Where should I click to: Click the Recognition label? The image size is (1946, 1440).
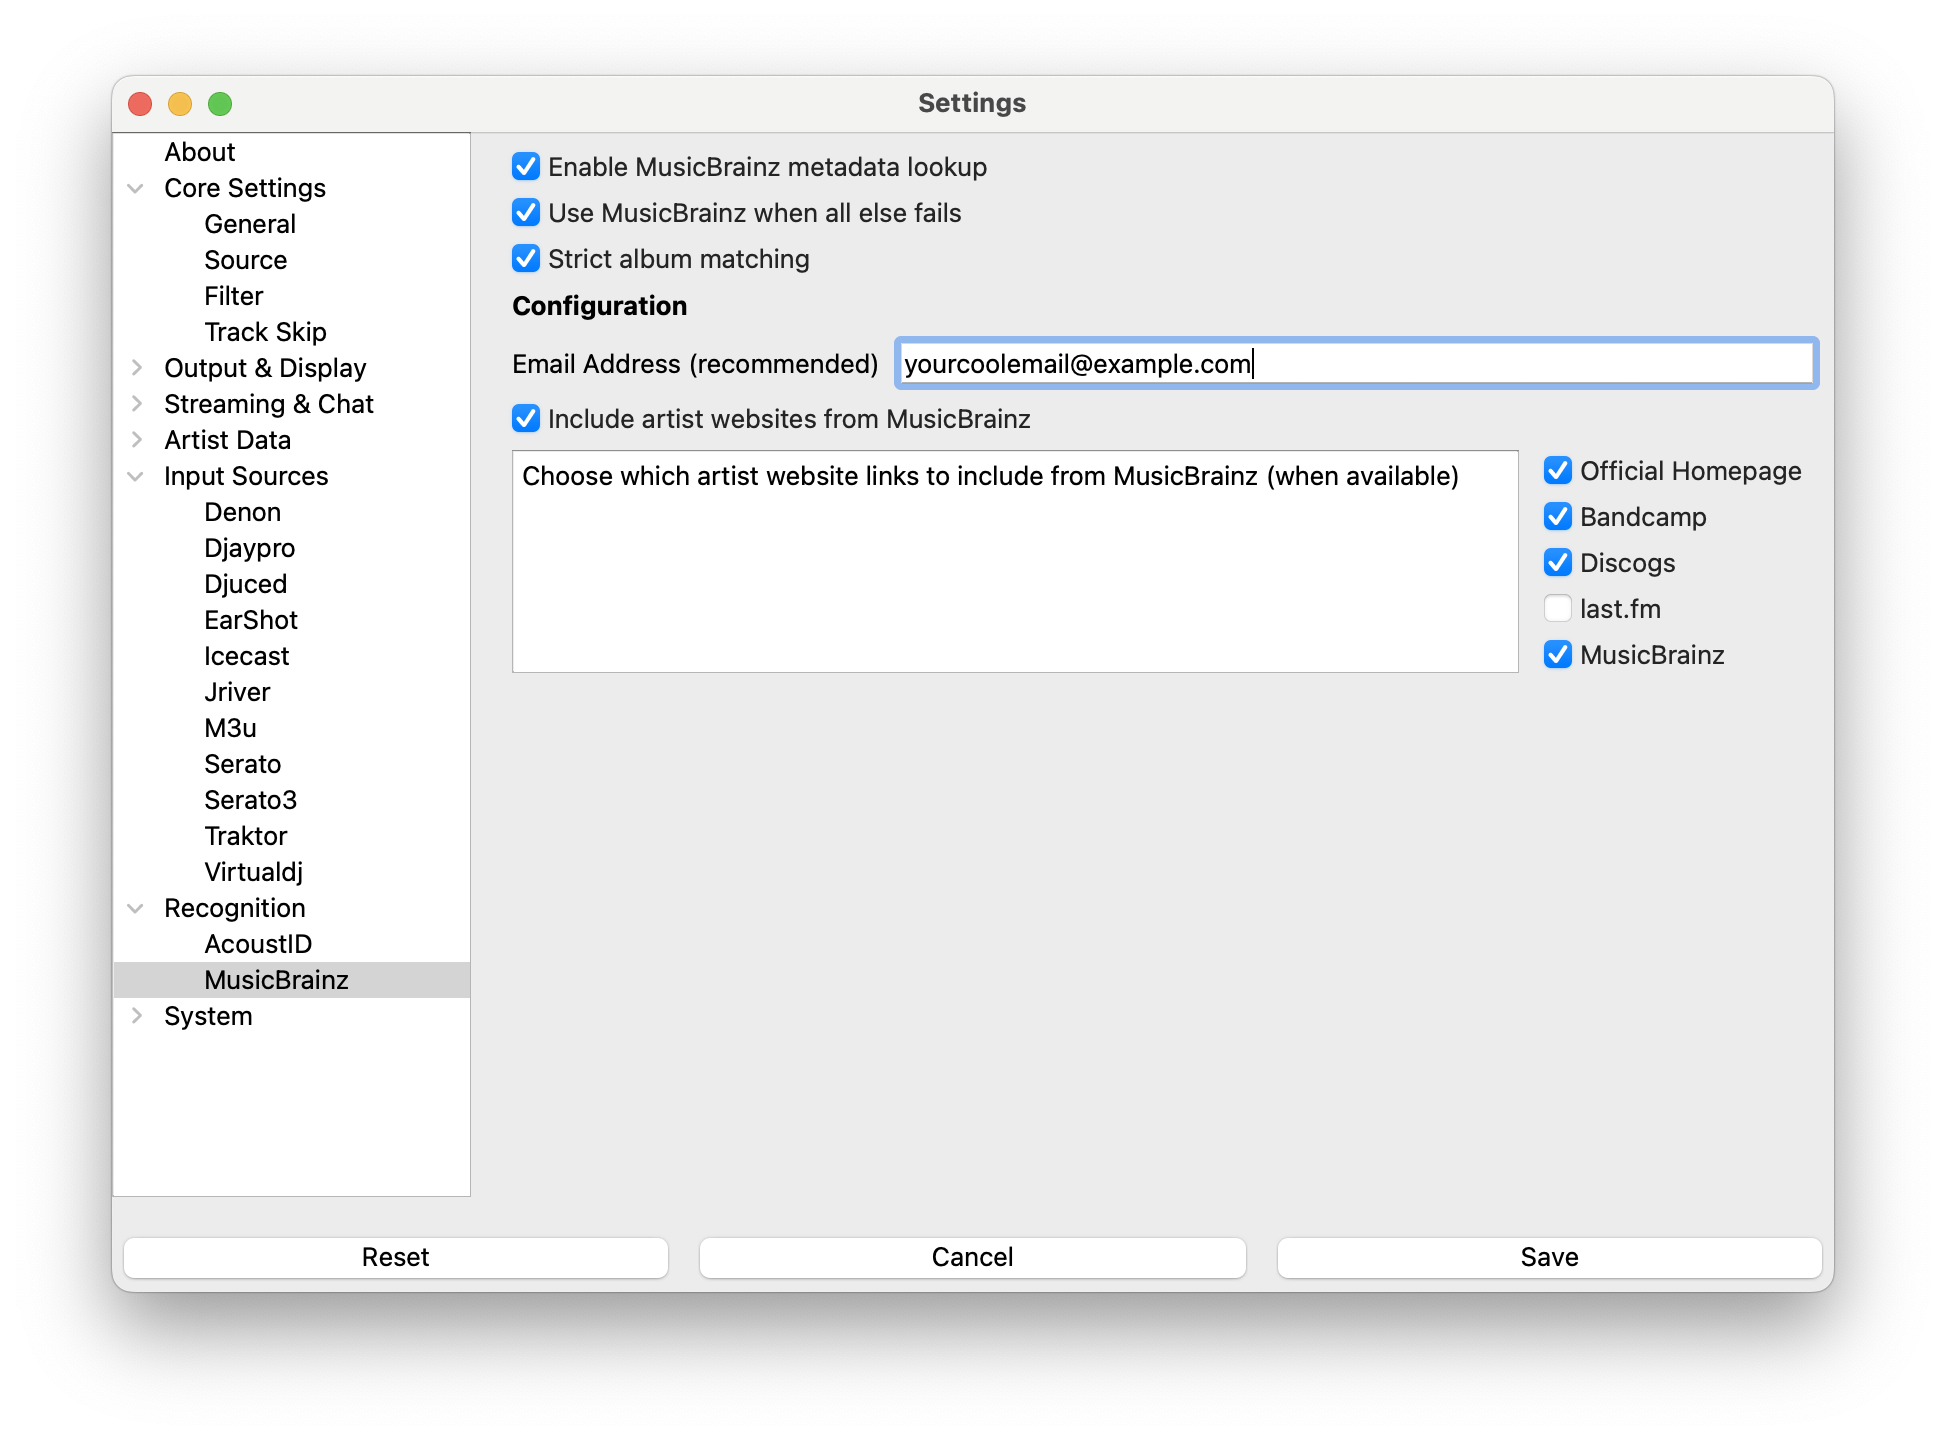click(x=235, y=908)
